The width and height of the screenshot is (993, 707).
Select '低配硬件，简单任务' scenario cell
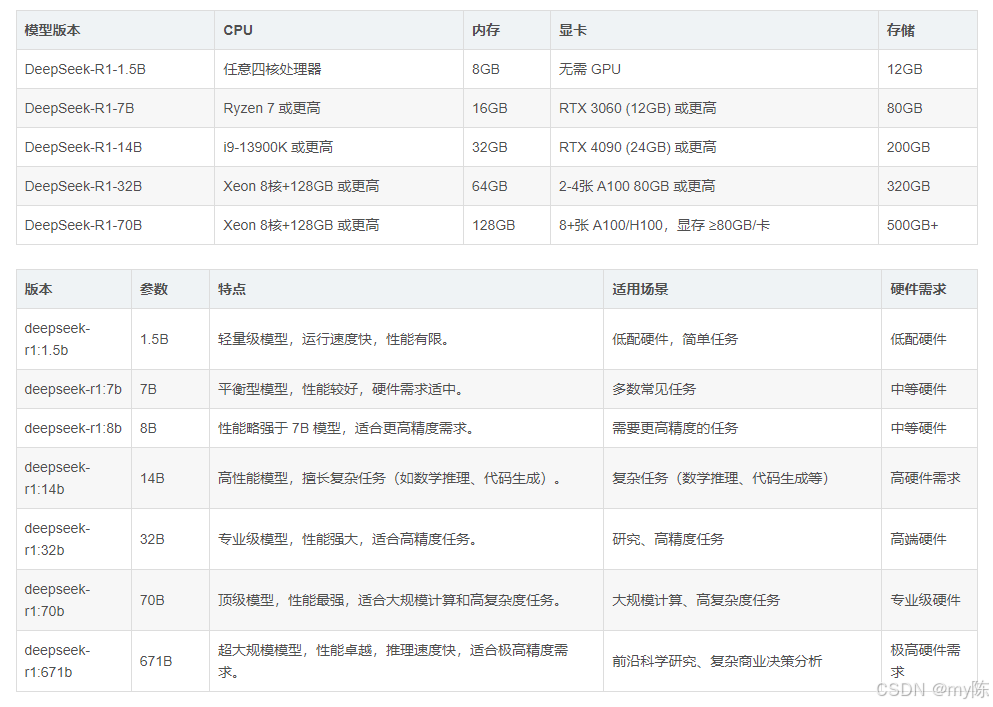(x=742, y=339)
